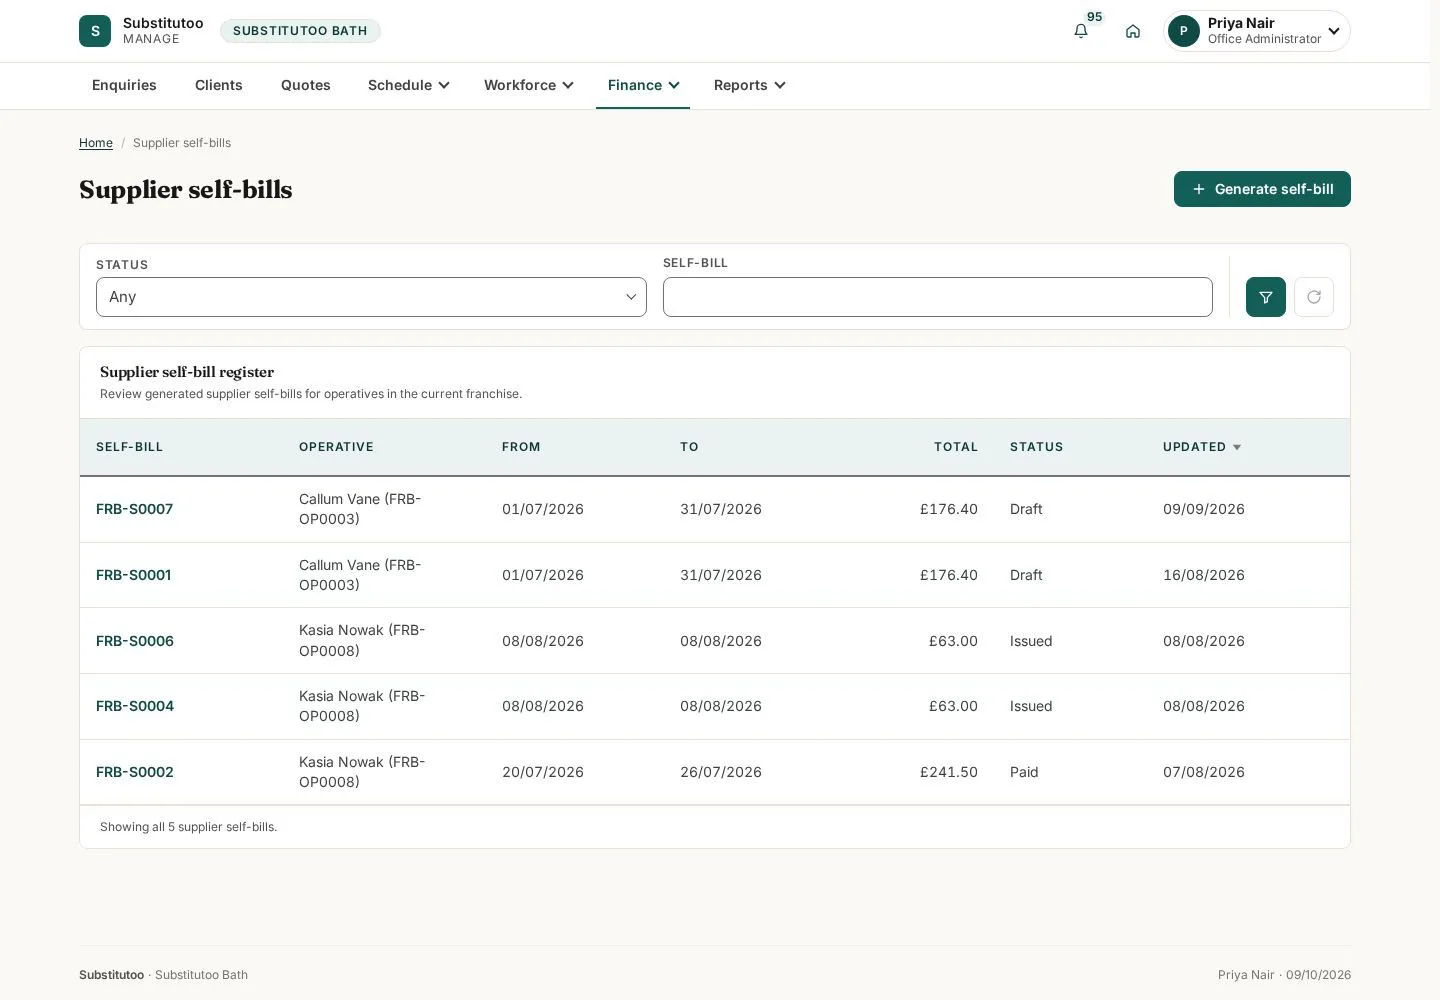
Task: Click the 07/08/2026 updated date
Action: (x=1204, y=772)
